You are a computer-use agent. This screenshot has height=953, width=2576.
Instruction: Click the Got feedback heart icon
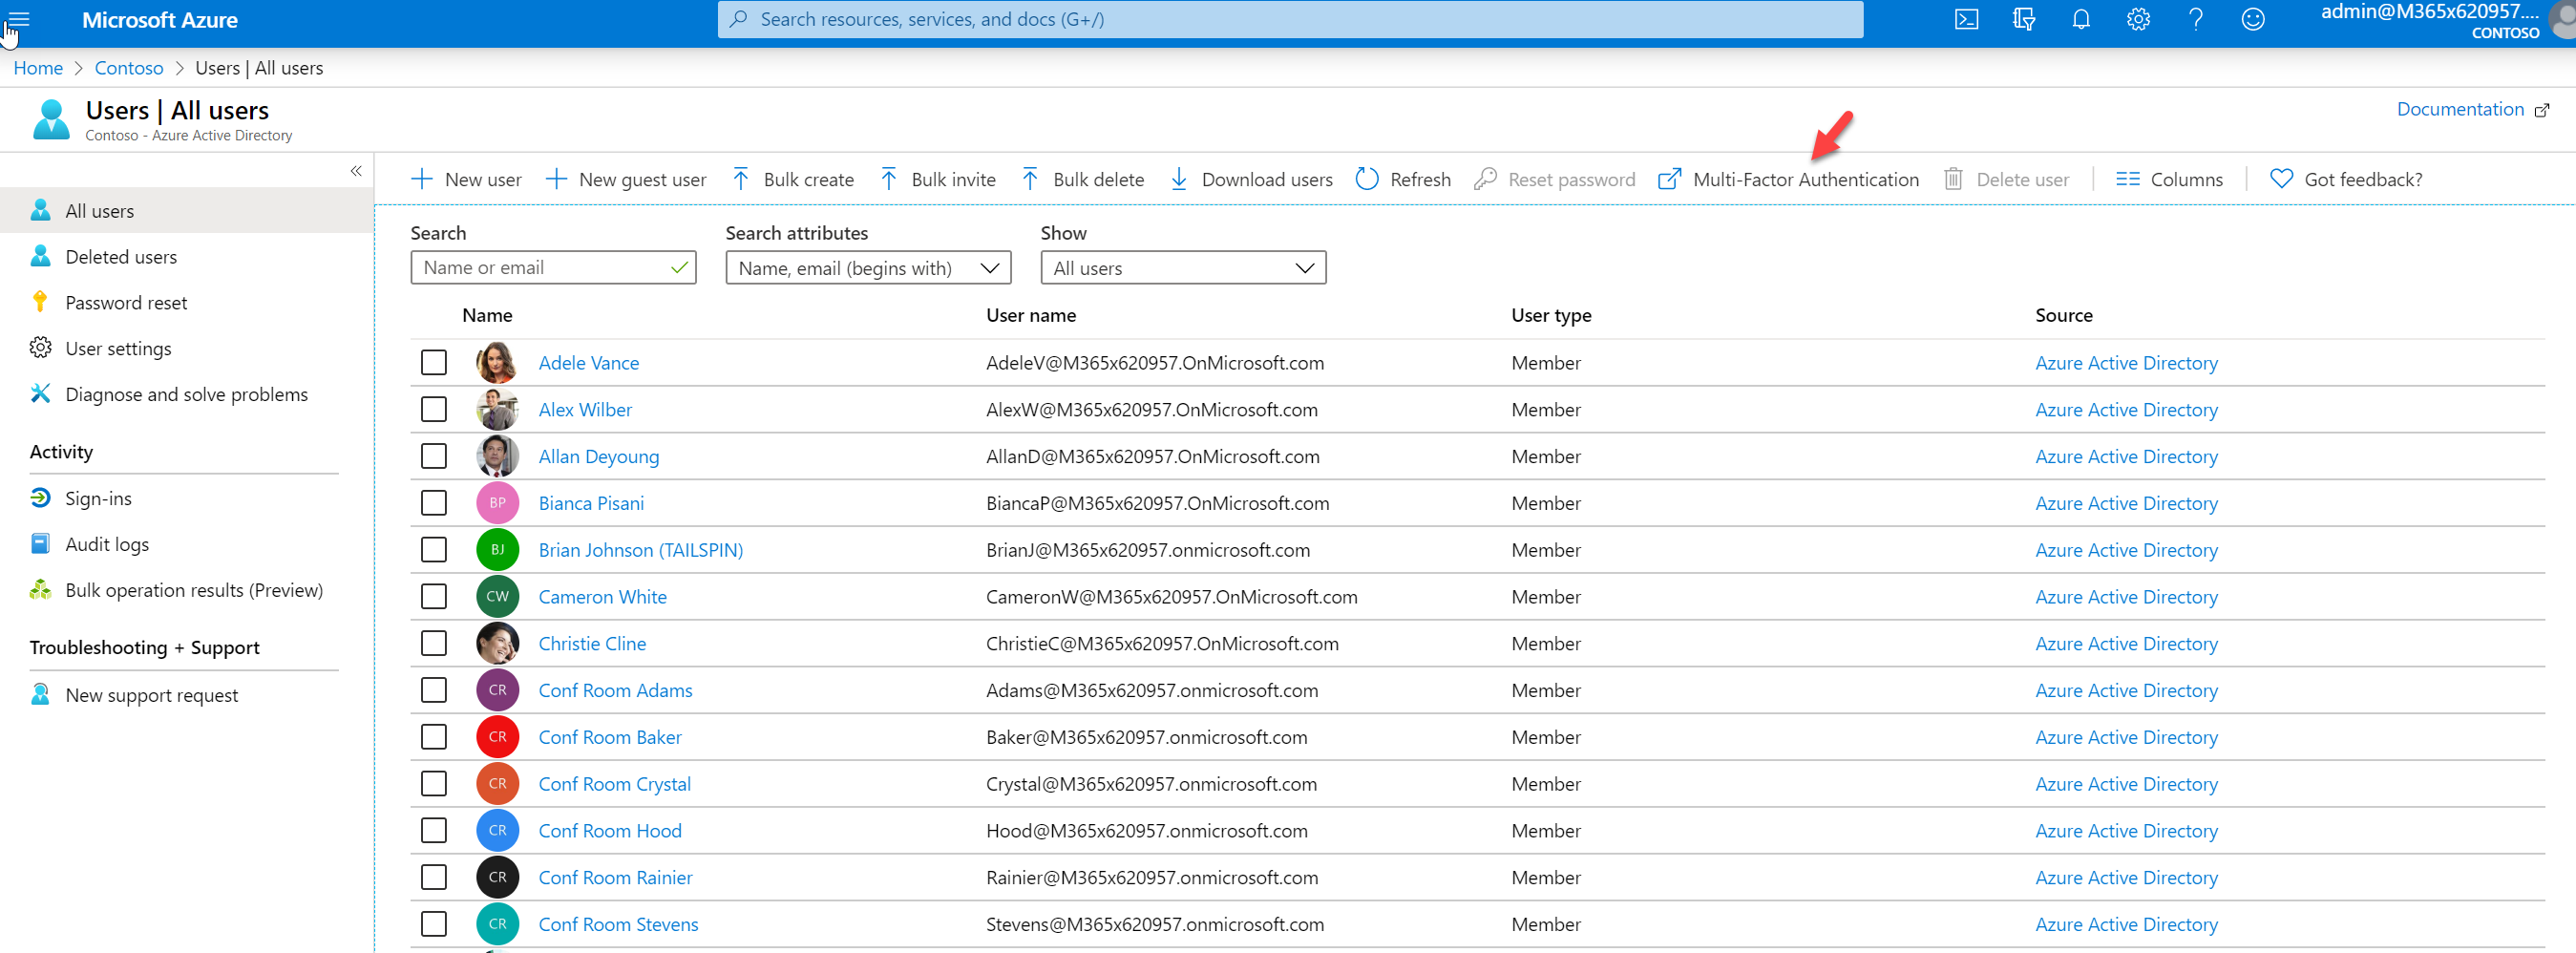tap(2281, 179)
